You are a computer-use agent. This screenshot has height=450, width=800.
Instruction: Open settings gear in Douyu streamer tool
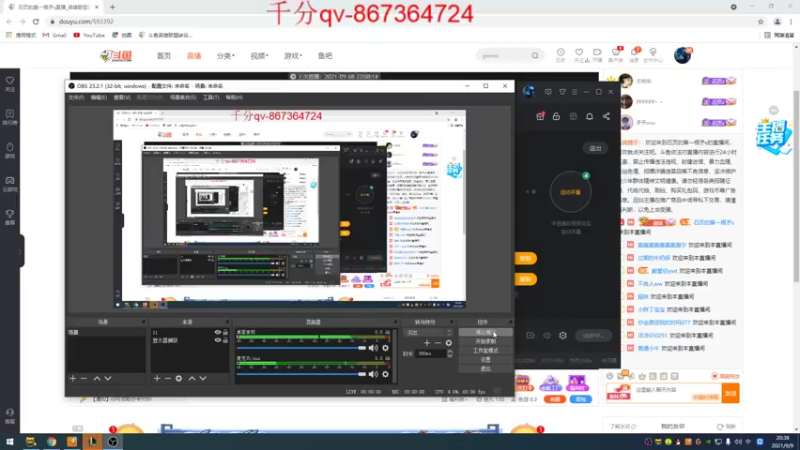tap(563, 335)
